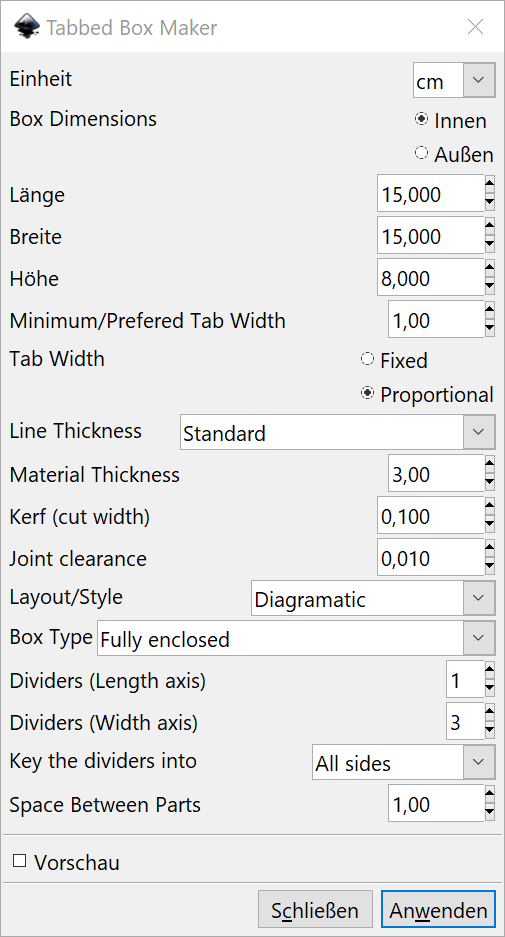The width and height of the screenshot is (505, 937).
Task: Increase Höhe value with up arrow
Action: (489, 268)
